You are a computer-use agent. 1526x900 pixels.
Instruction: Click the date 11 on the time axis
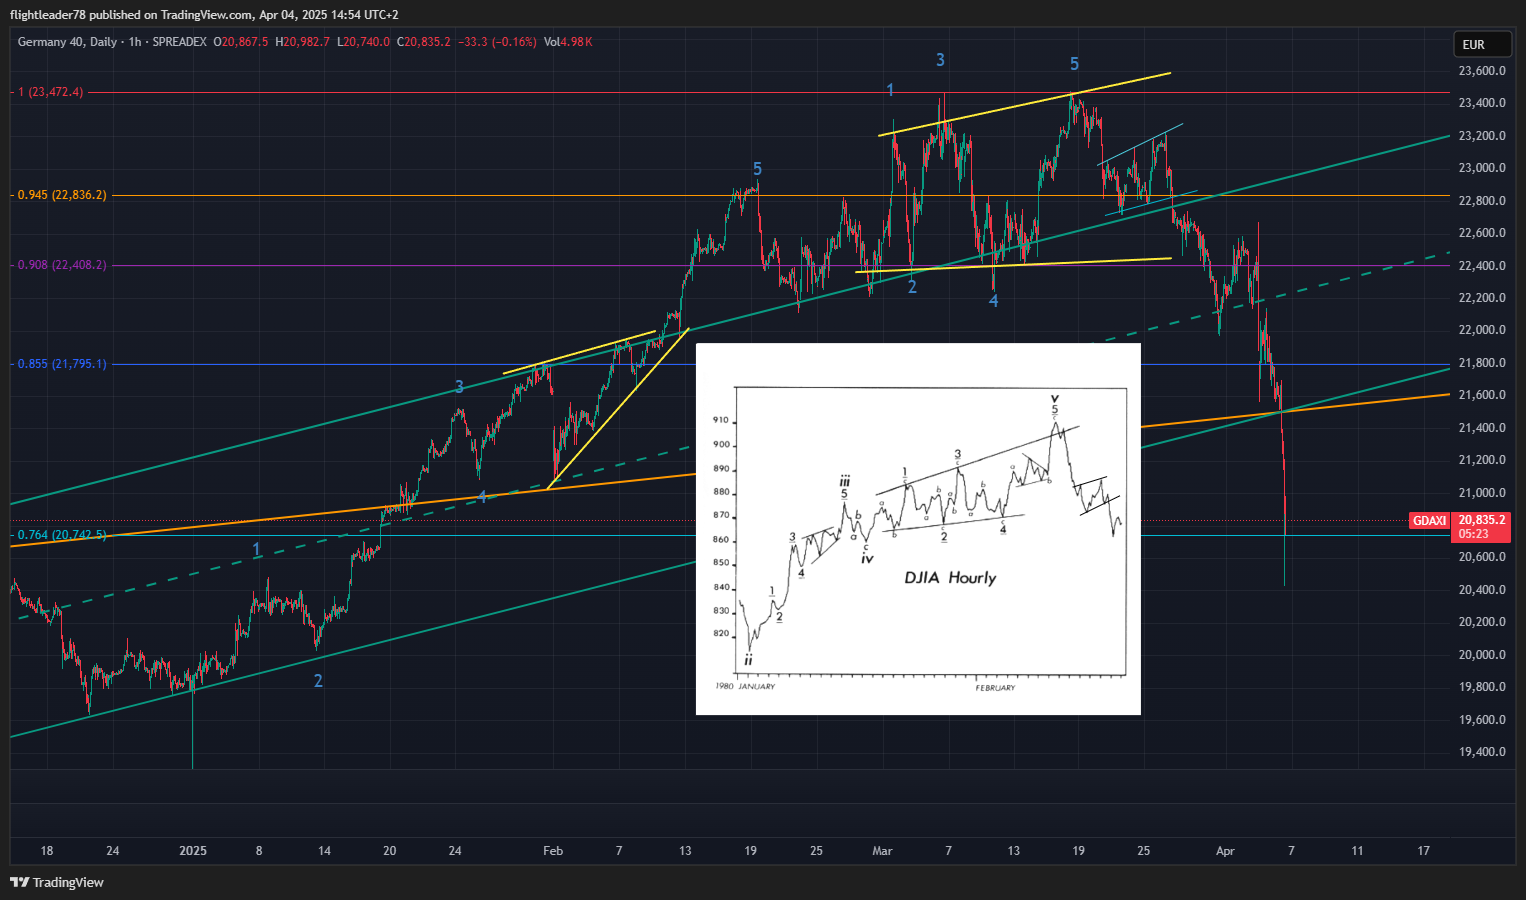click(x=1357, y=851)
